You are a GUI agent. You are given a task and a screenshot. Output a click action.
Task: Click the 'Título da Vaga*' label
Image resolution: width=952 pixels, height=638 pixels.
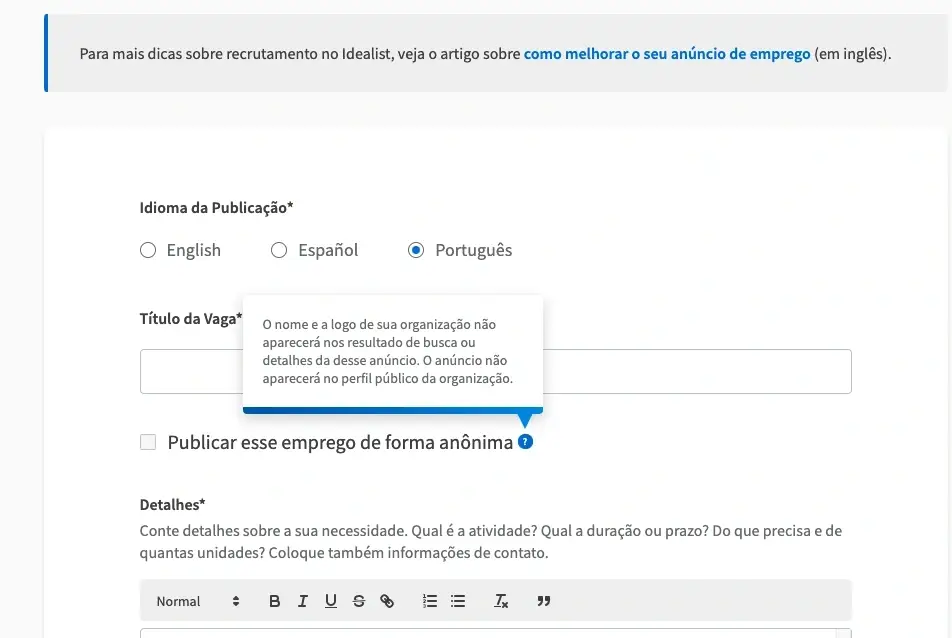(191, 319)
